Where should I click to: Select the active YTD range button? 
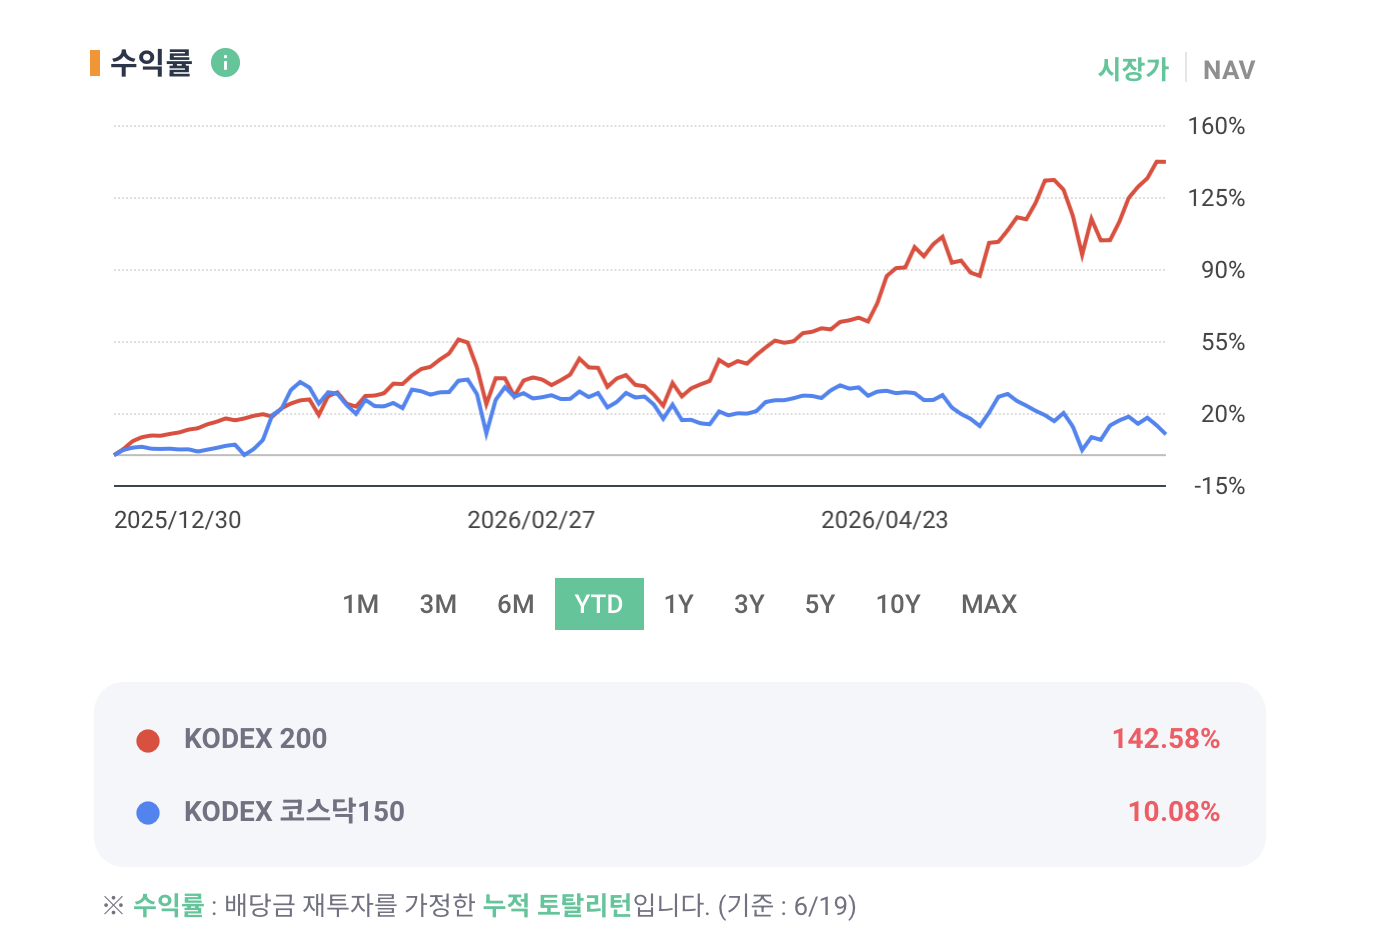point(599,604)
